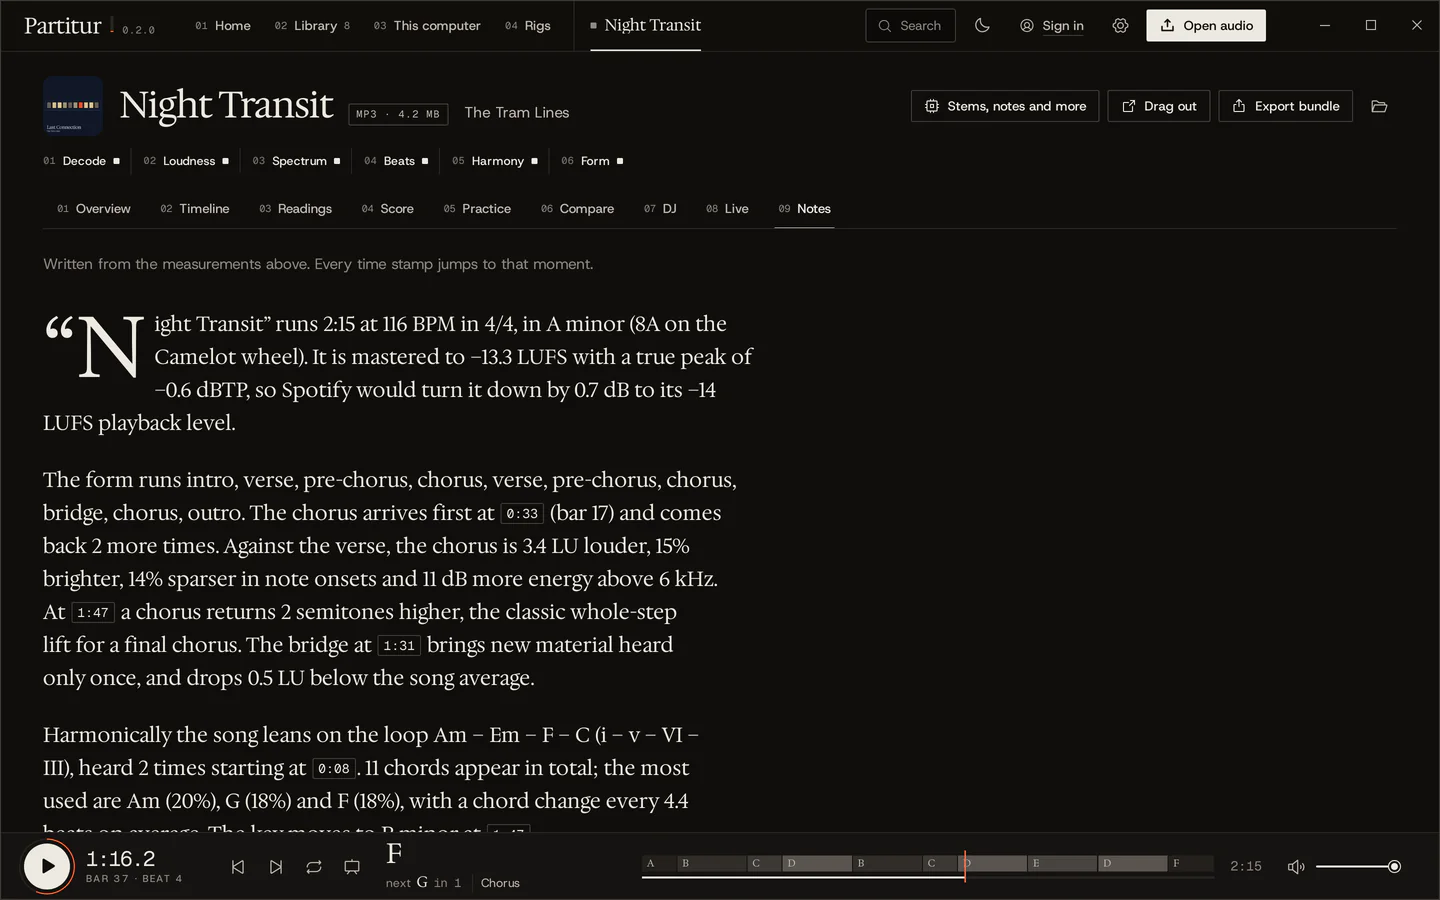Select the Compare tab
This screenshot has height=900, width=1440.
coord(577,209)
